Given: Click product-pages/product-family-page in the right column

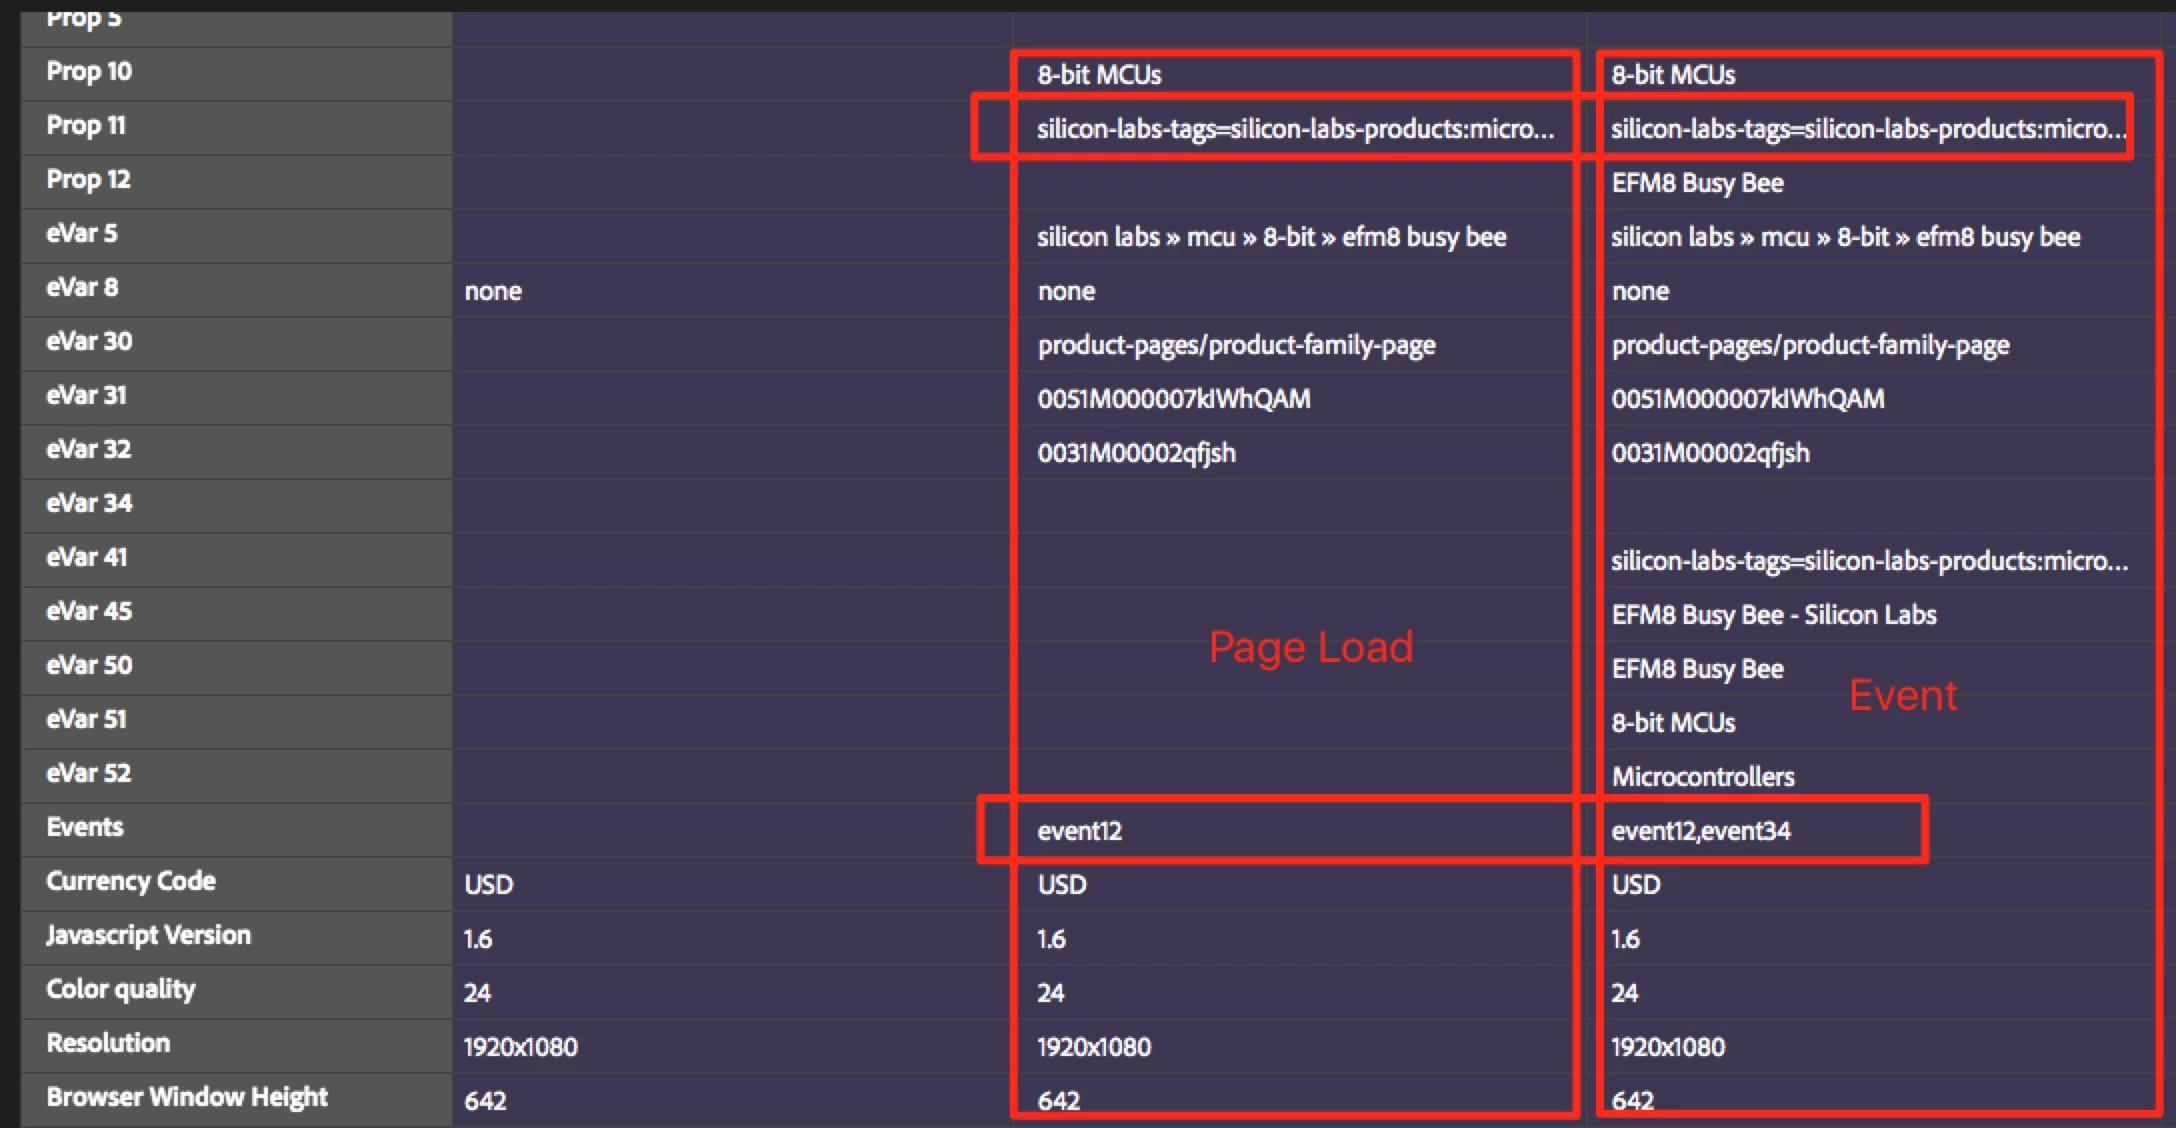Looking at the screenshot, I should click(x=1810, y=346).
